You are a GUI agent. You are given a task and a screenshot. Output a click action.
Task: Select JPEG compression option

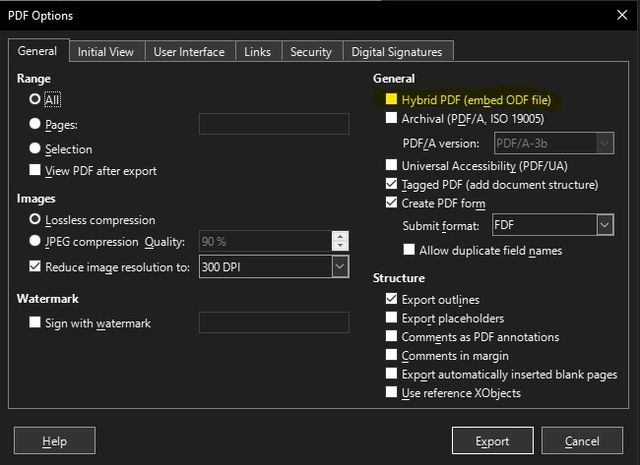pyautogui.click(x=36, y=241)
